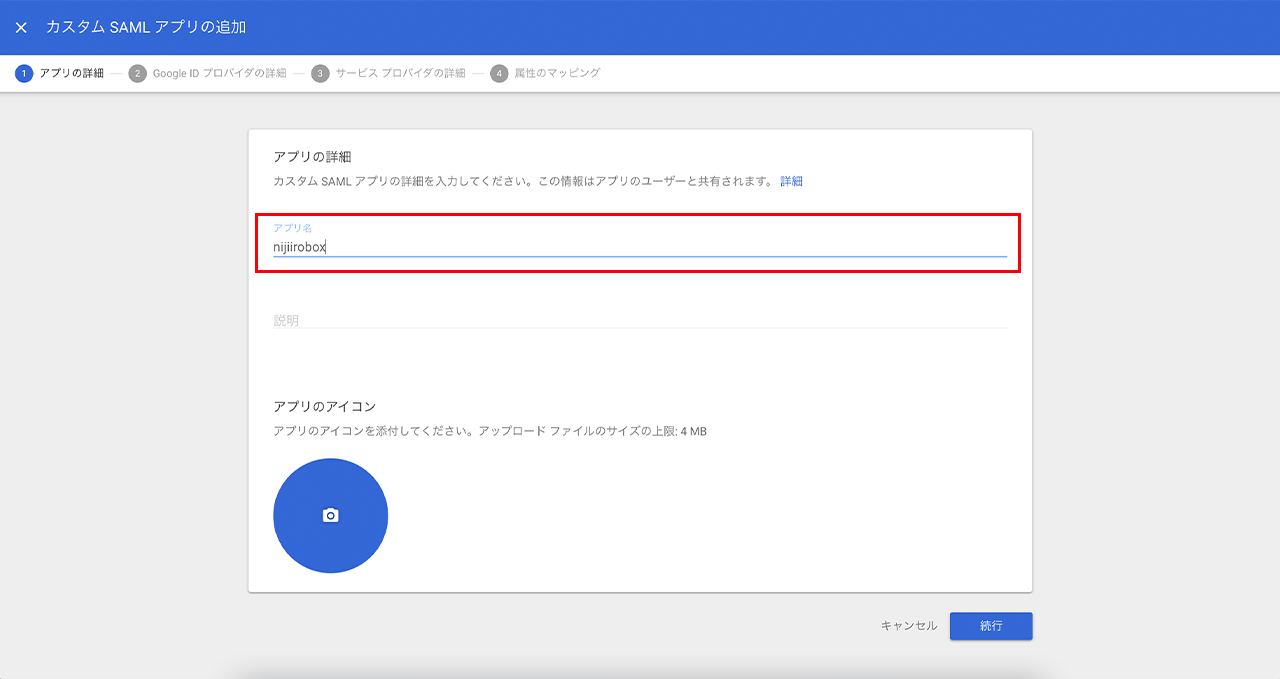Click the step 3 number circle

(x=320, y=73)
